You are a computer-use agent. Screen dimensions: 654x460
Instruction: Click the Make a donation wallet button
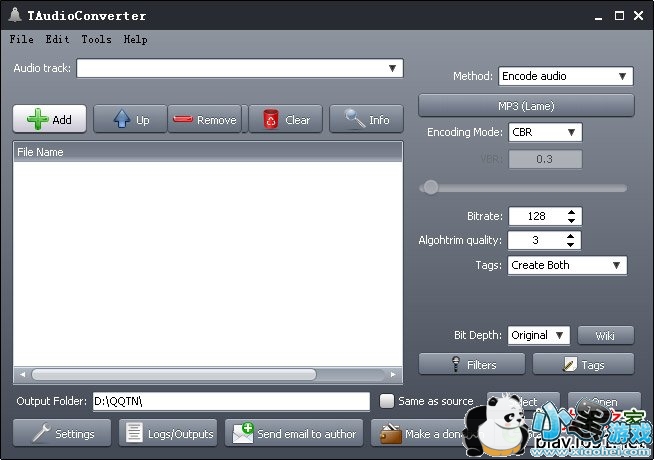click(x=421, y=433)
